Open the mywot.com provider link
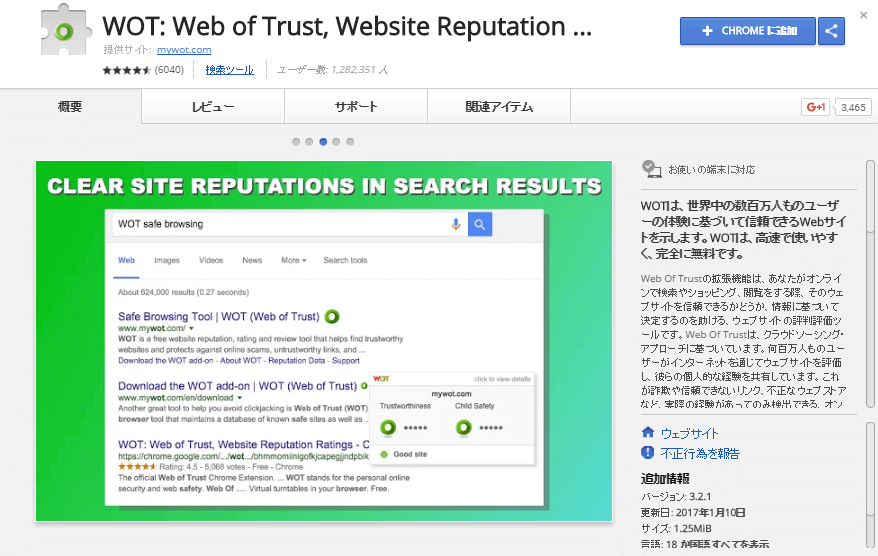 [184, 50]
